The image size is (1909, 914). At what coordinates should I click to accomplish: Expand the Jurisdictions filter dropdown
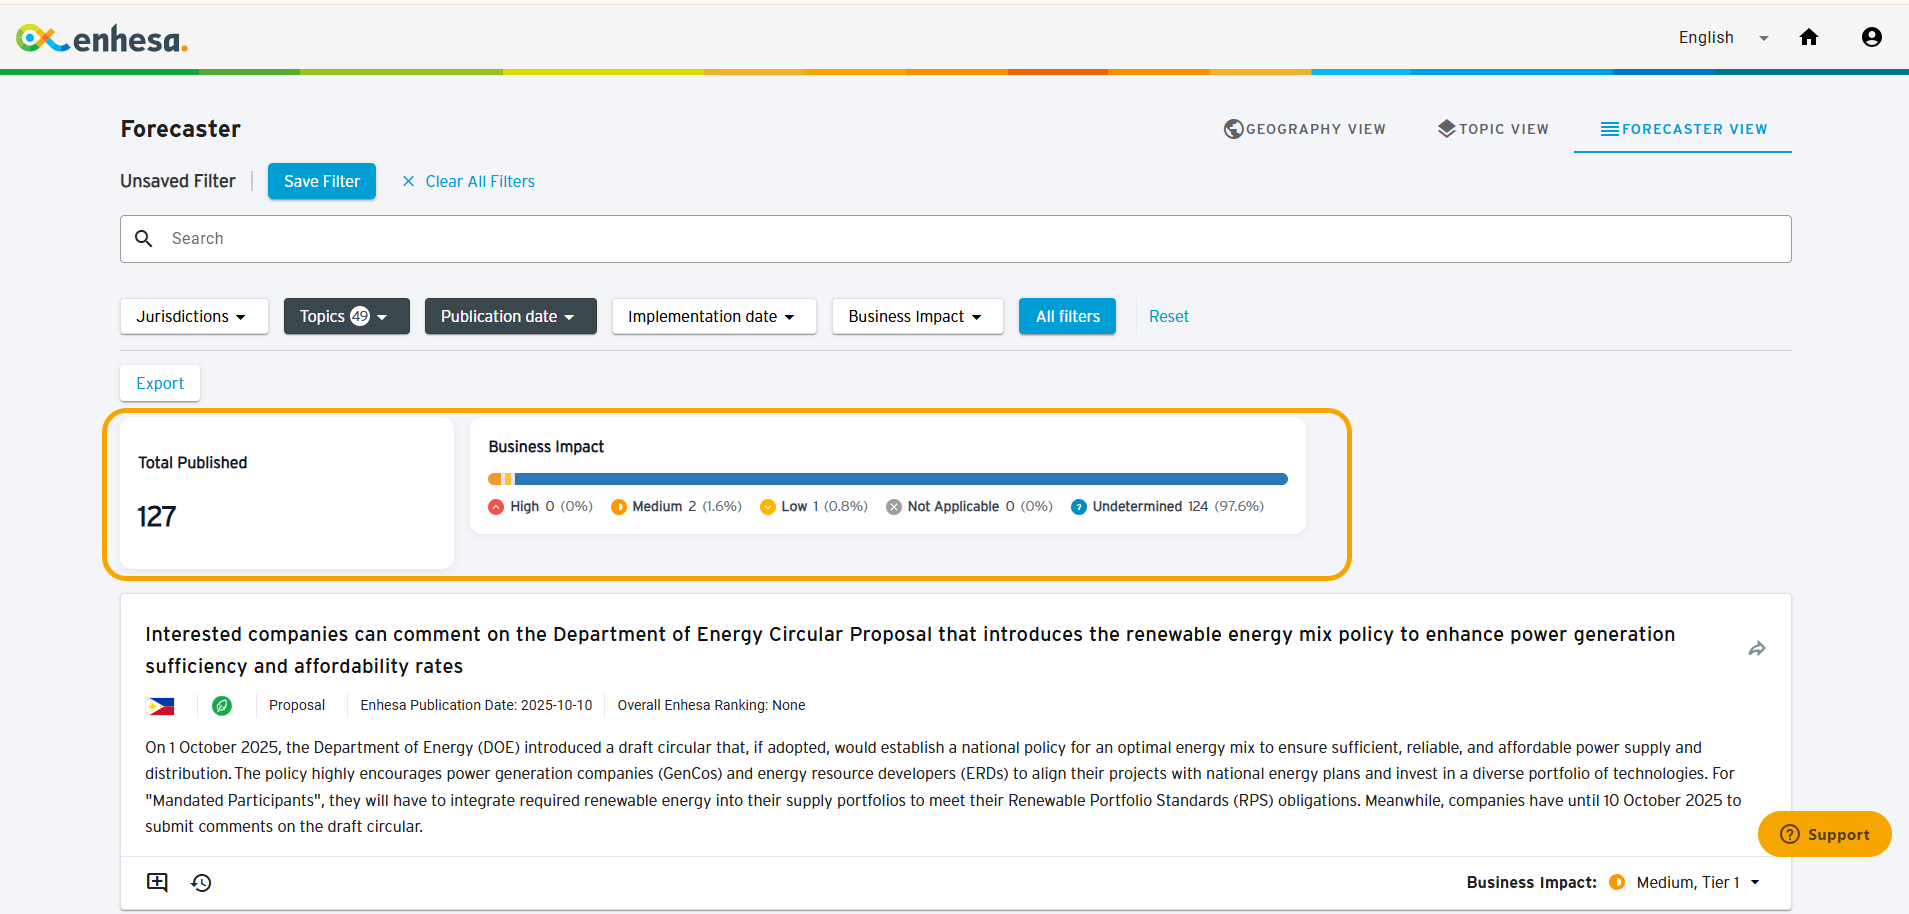point(194,316)
